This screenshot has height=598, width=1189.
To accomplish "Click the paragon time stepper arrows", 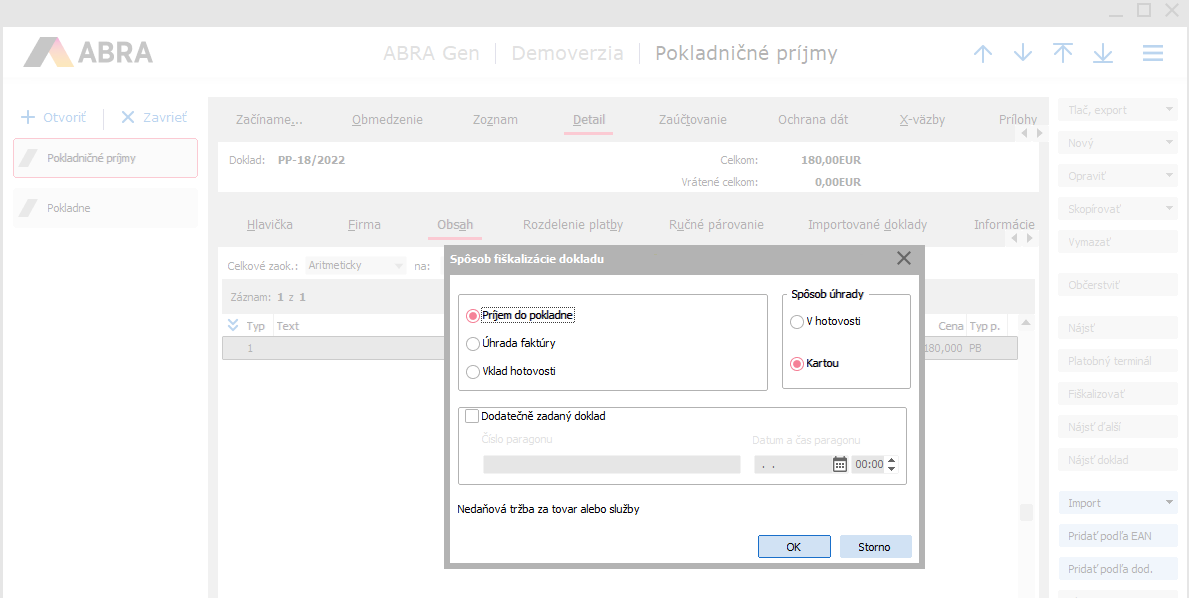I will [x=892, y=464].
